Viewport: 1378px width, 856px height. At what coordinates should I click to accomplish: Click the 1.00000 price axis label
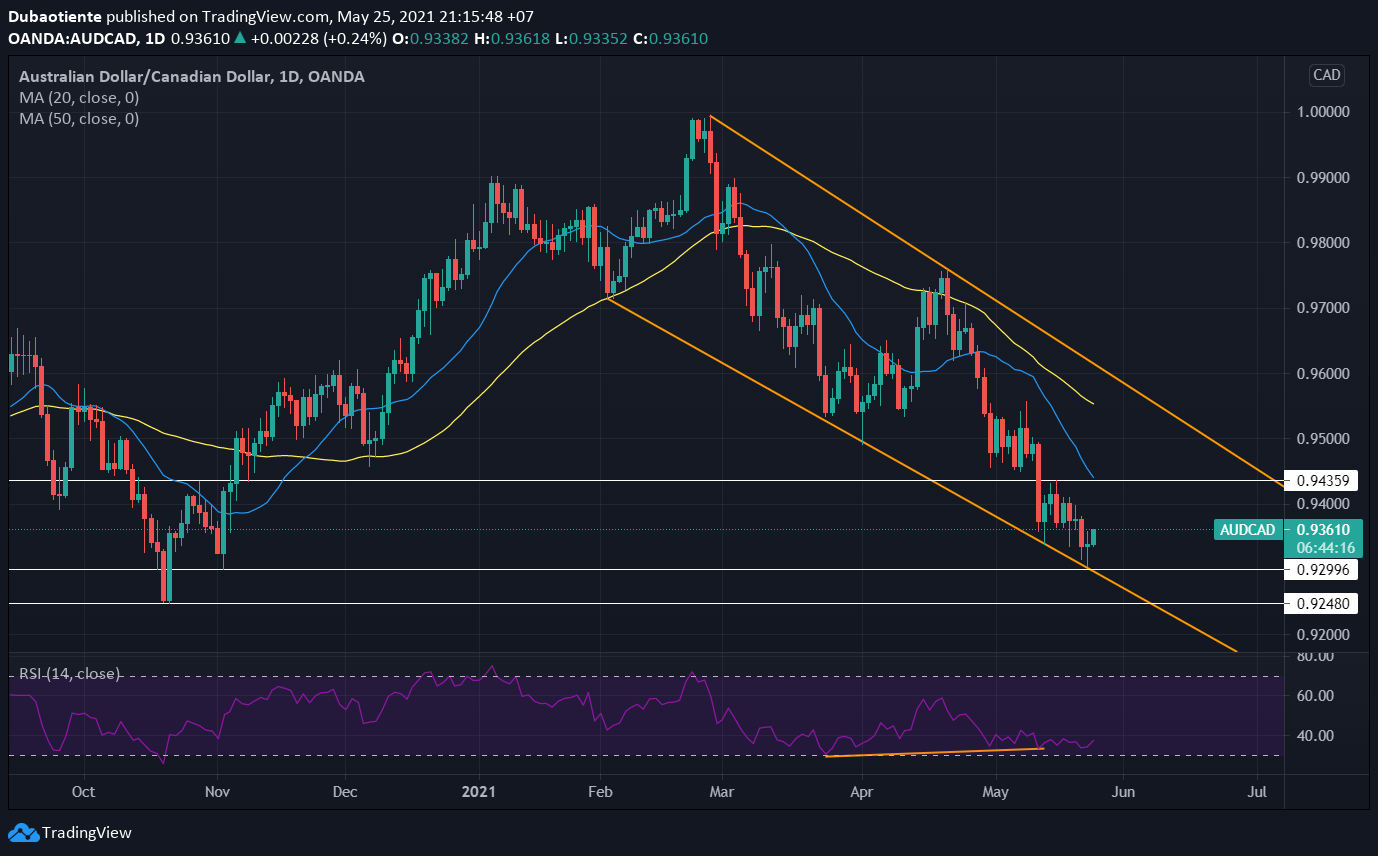[x=1323, y=112]
